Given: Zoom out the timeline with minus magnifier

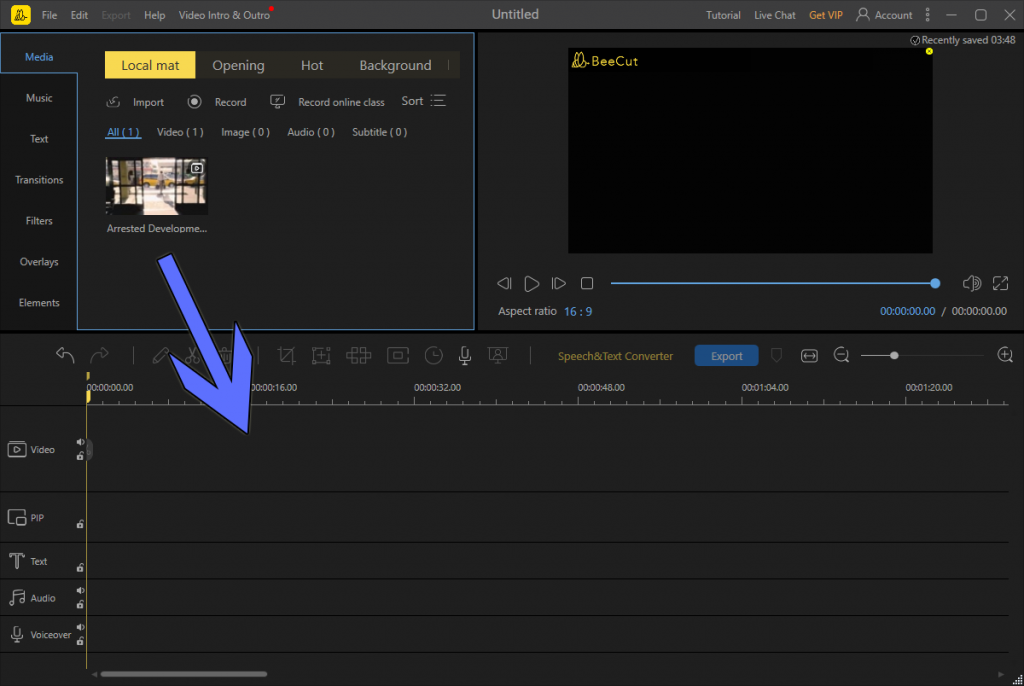Looking at the screenshot, I should coord(841,355).
